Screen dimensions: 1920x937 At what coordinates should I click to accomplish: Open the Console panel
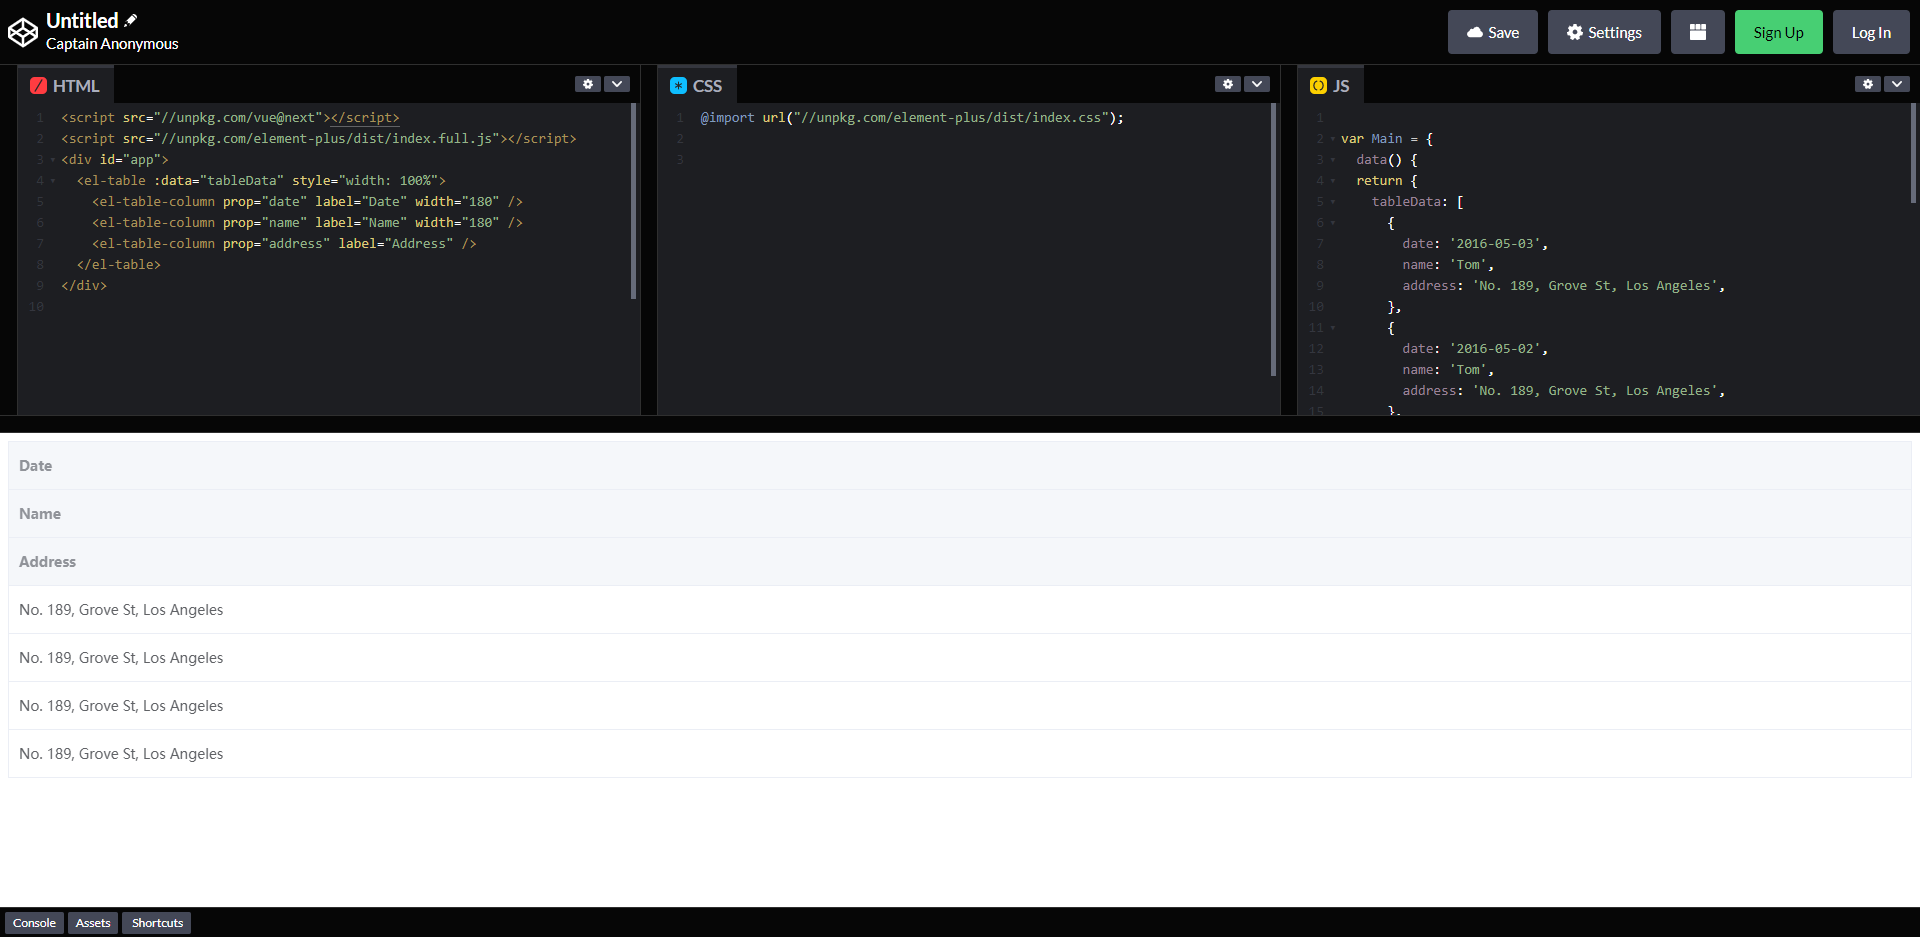pos(34,922)
